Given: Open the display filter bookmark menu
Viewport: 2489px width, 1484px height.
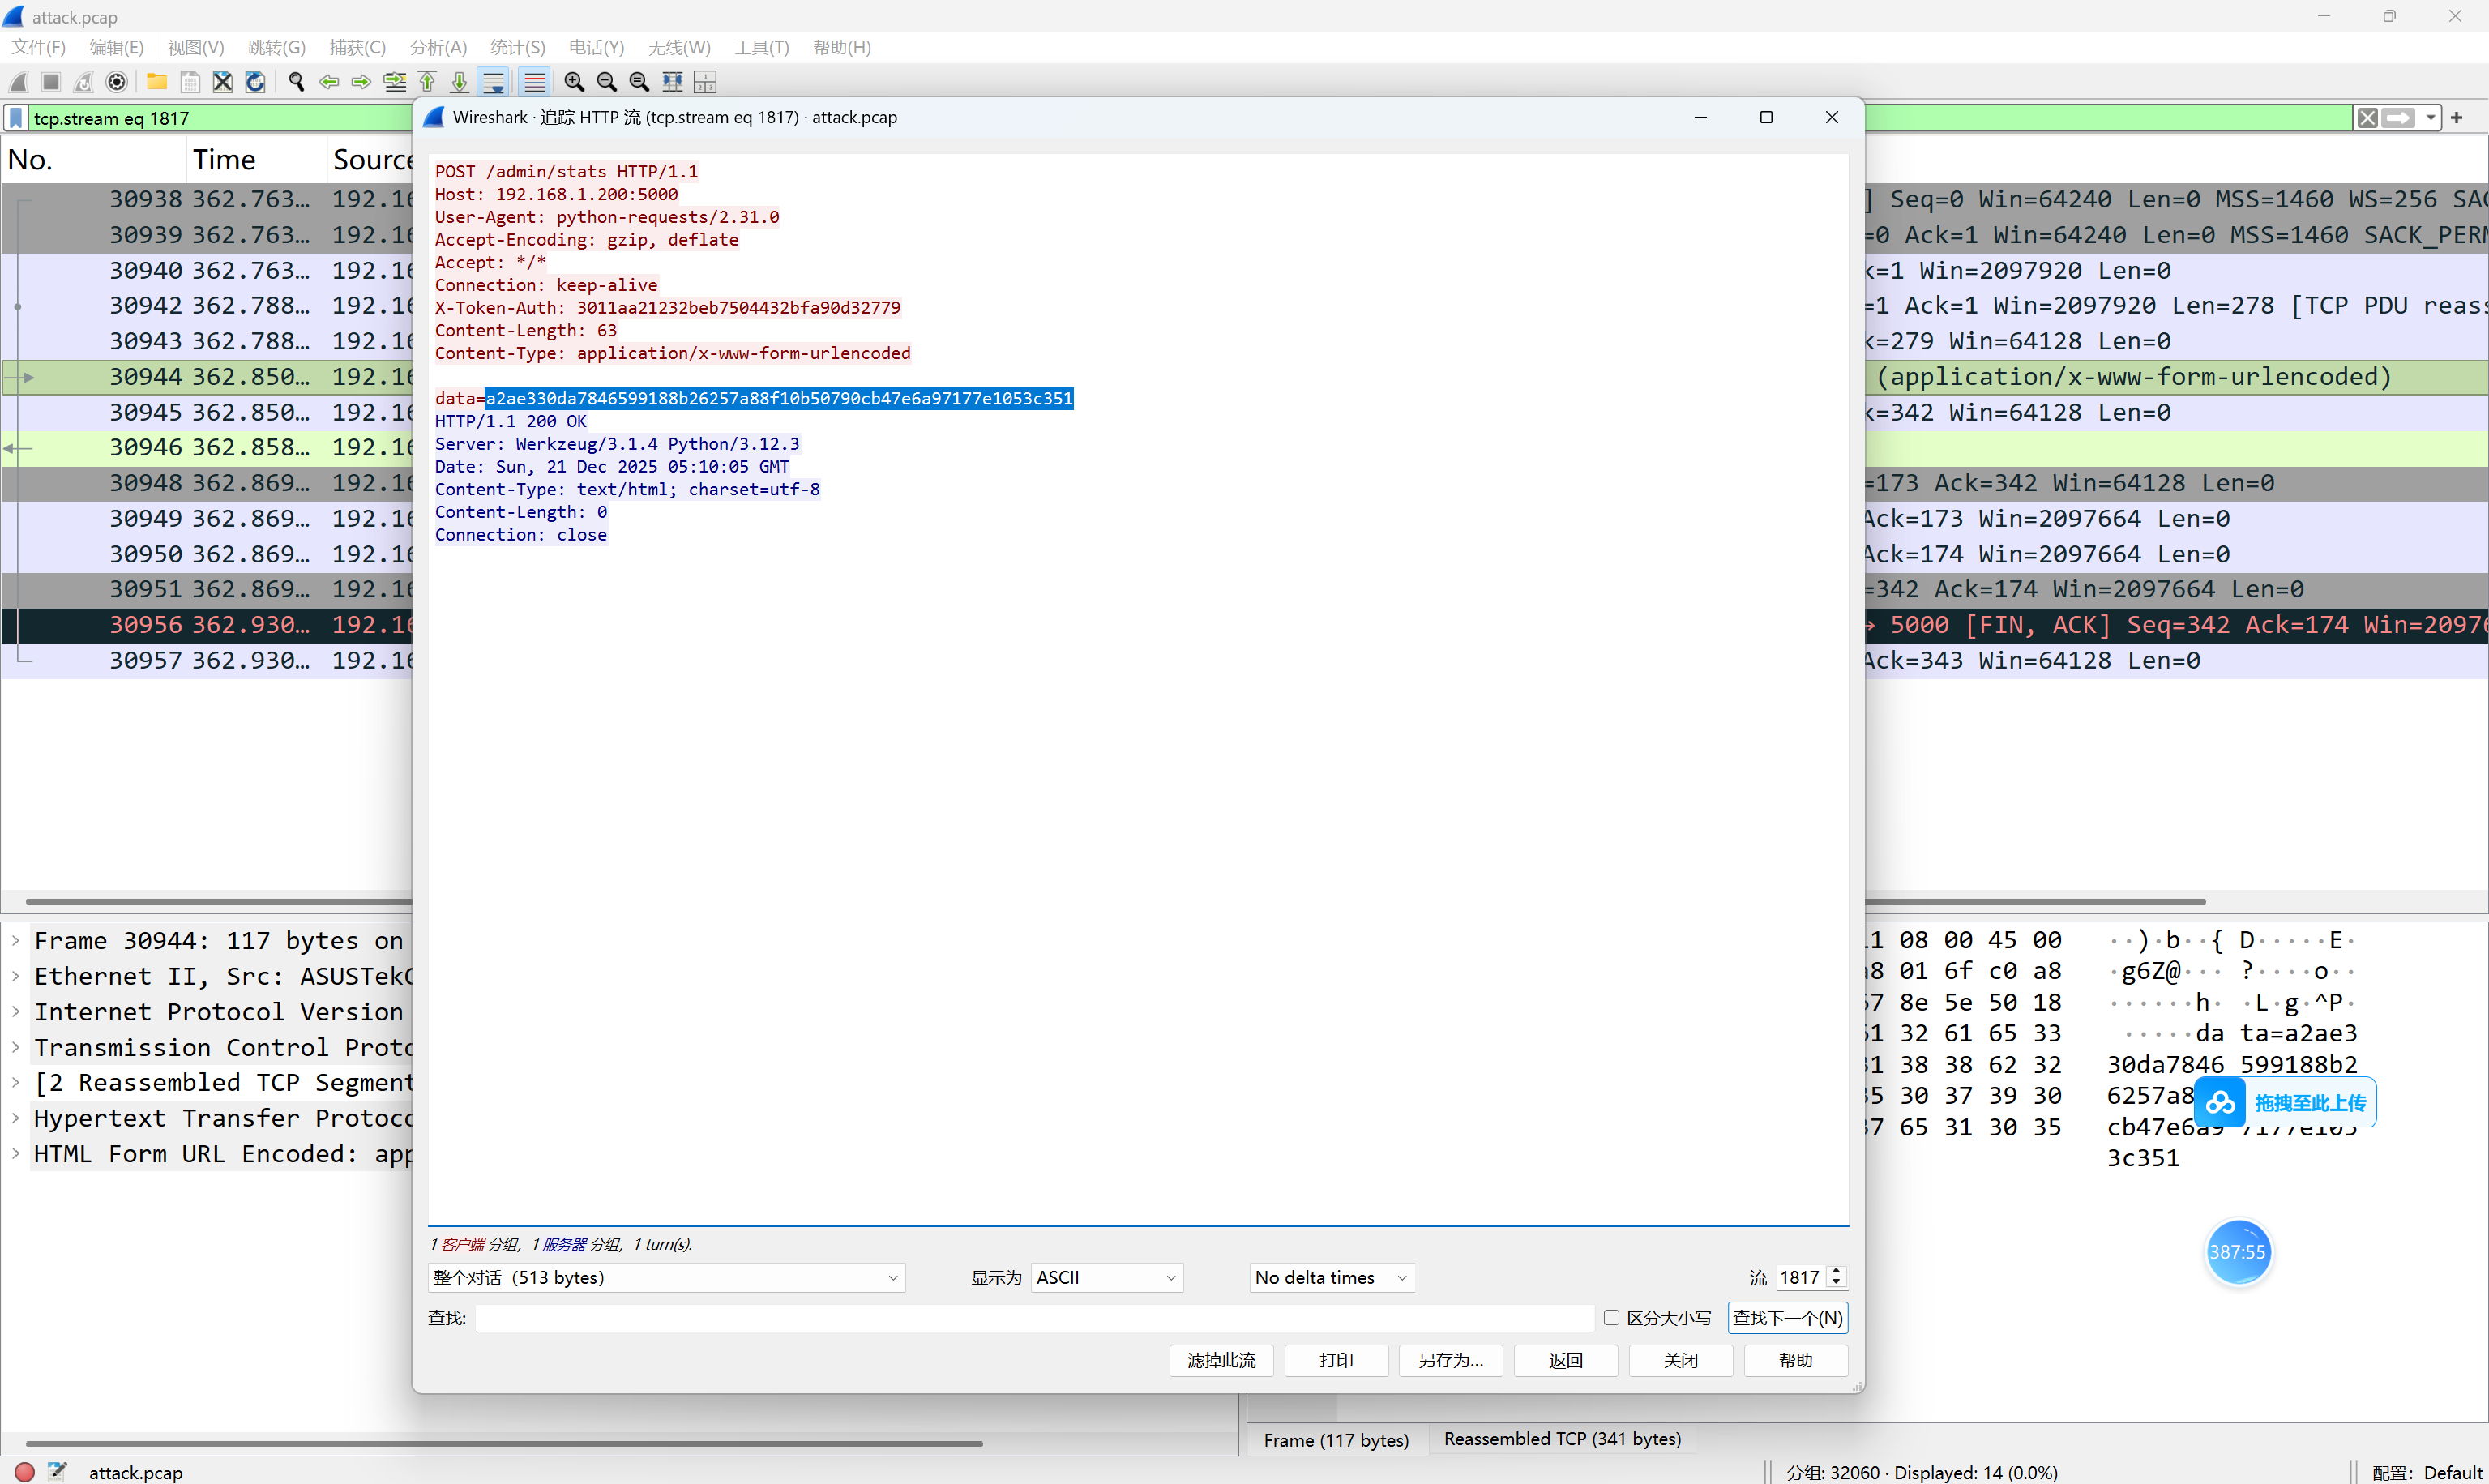Looking at the screenshot, I should 16,118.
